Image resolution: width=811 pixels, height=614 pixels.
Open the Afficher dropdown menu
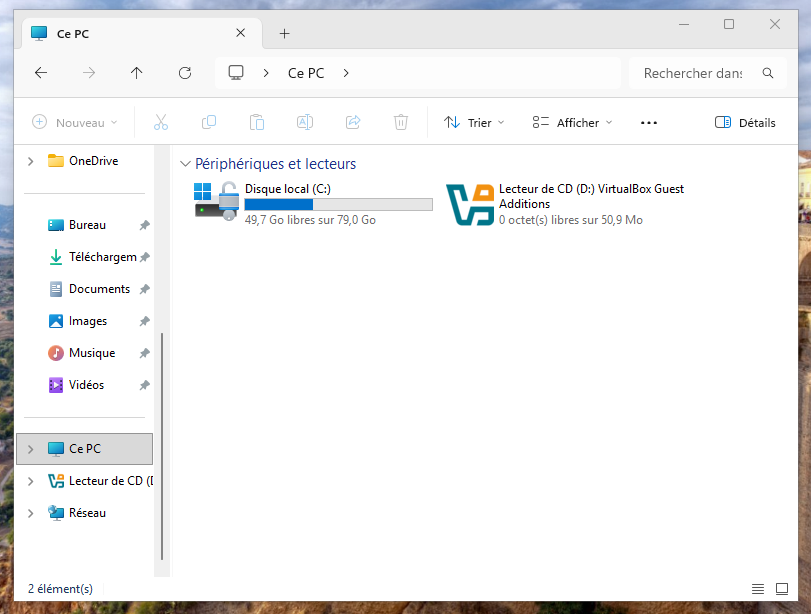pyautogui.click(x=572, y=123)
